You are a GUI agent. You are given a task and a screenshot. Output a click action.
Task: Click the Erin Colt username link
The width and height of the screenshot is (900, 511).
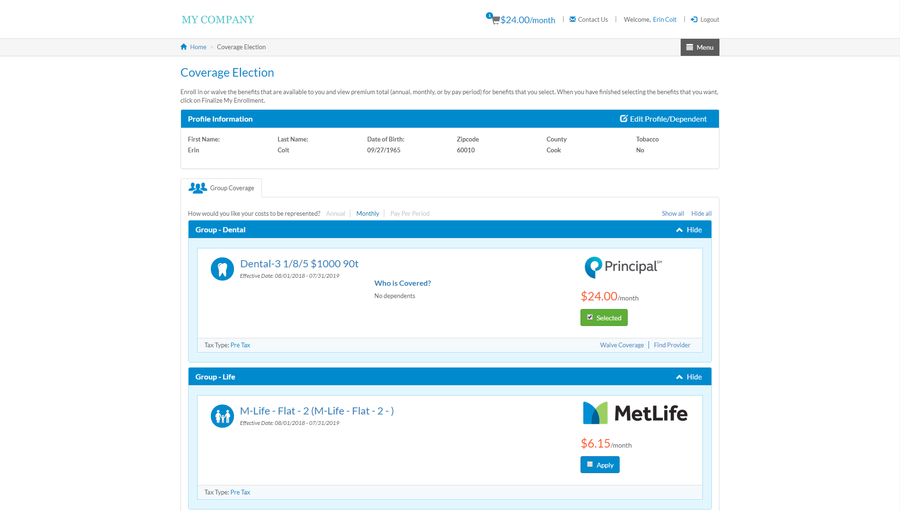pyautogui.click(x=664, y=20)
